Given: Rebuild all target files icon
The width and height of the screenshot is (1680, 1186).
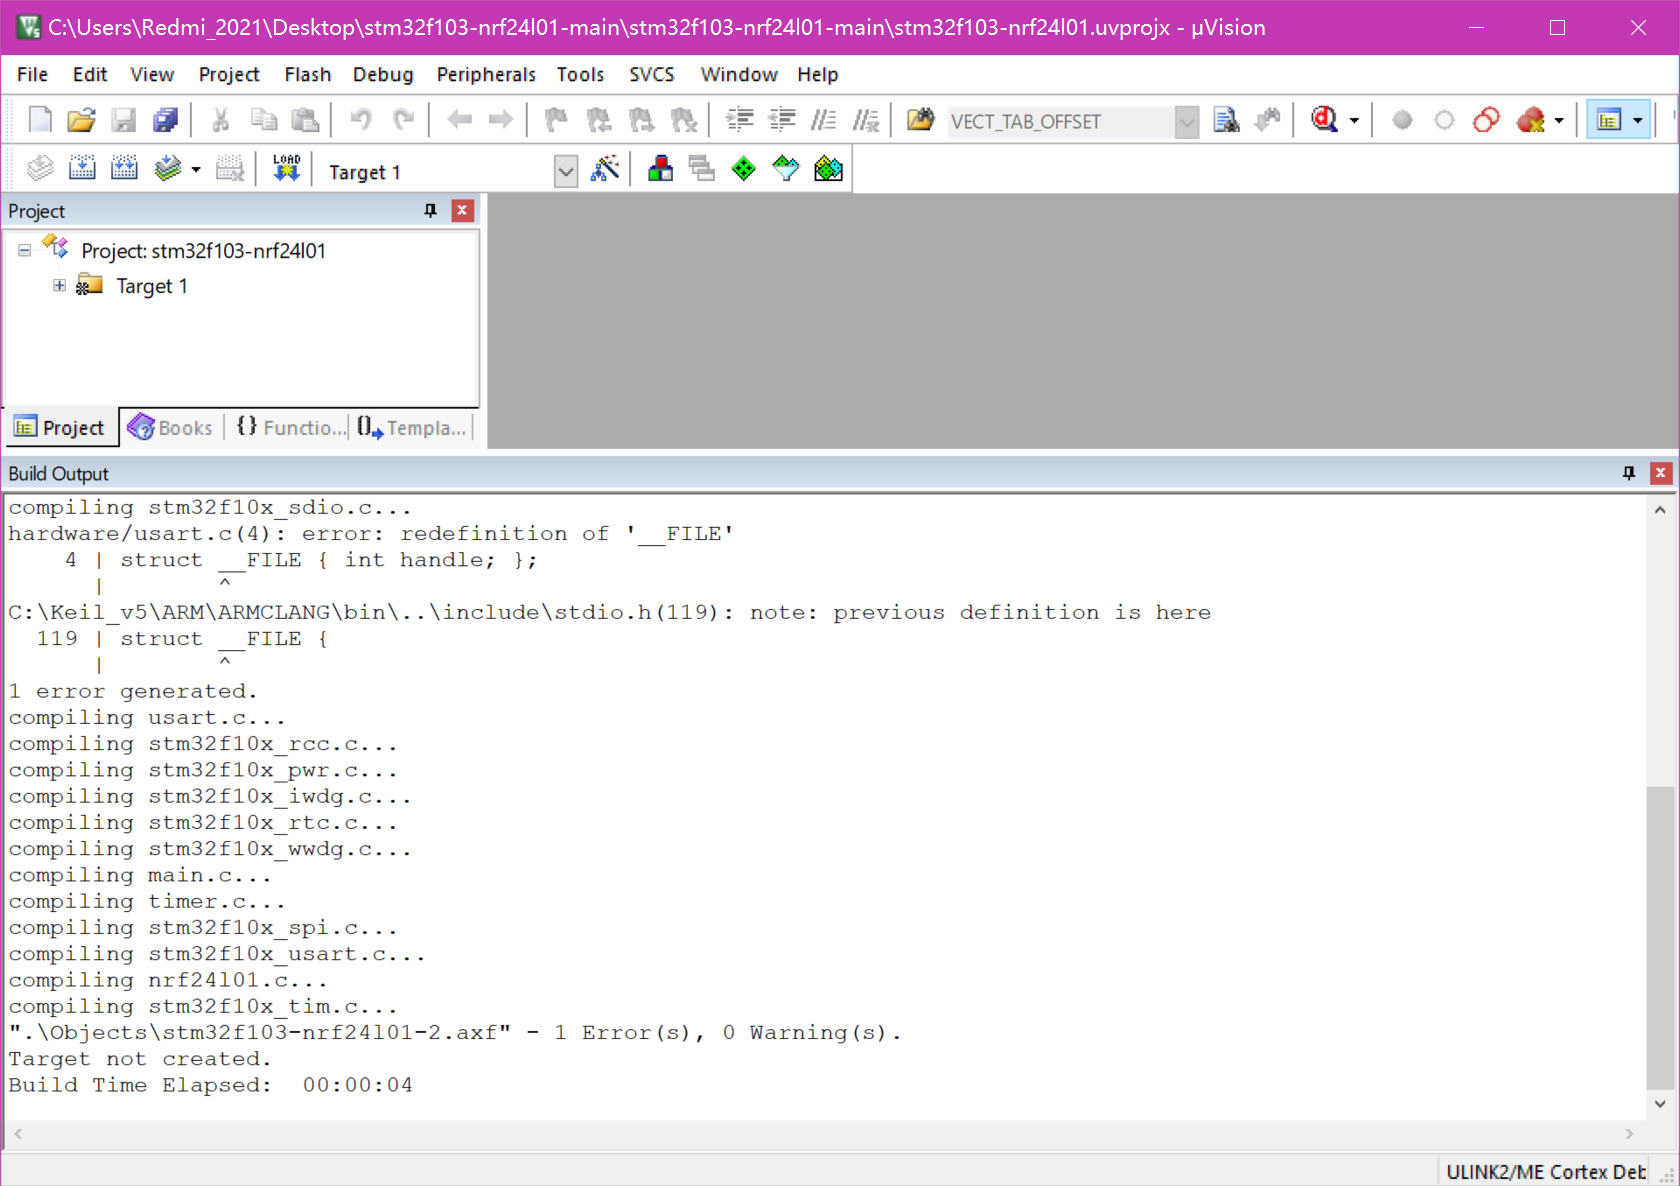Looking at the screenshot, I should [x=124, y=169].
